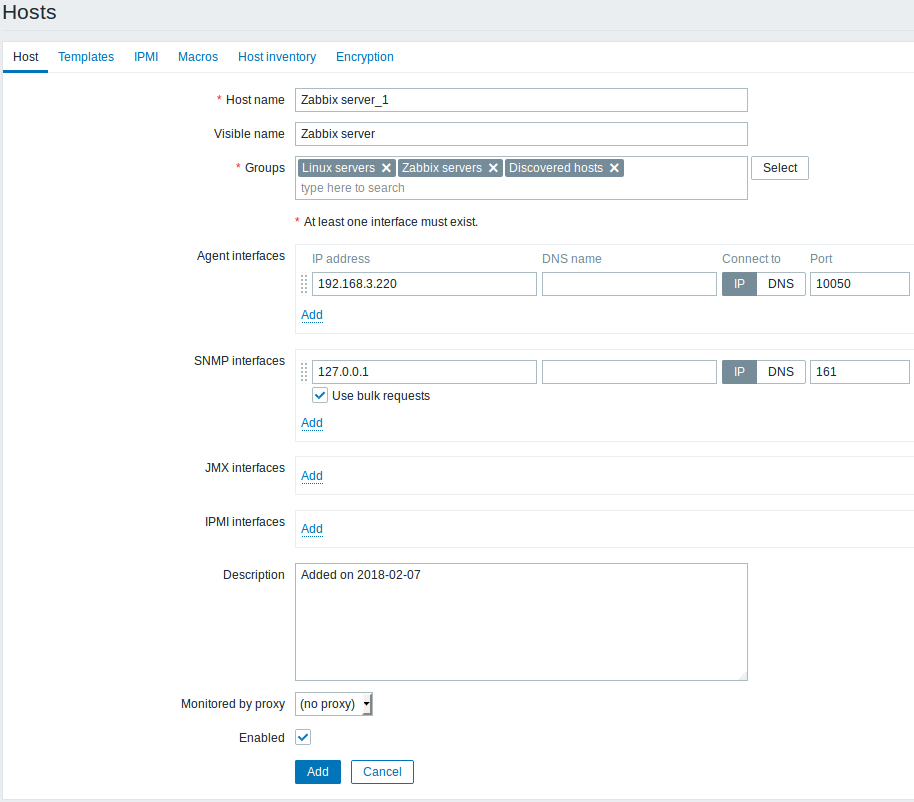Select DNS connection for SNMP interface
Image resolution: width=914 pixels, height=802 pixels.
[781, 372]
